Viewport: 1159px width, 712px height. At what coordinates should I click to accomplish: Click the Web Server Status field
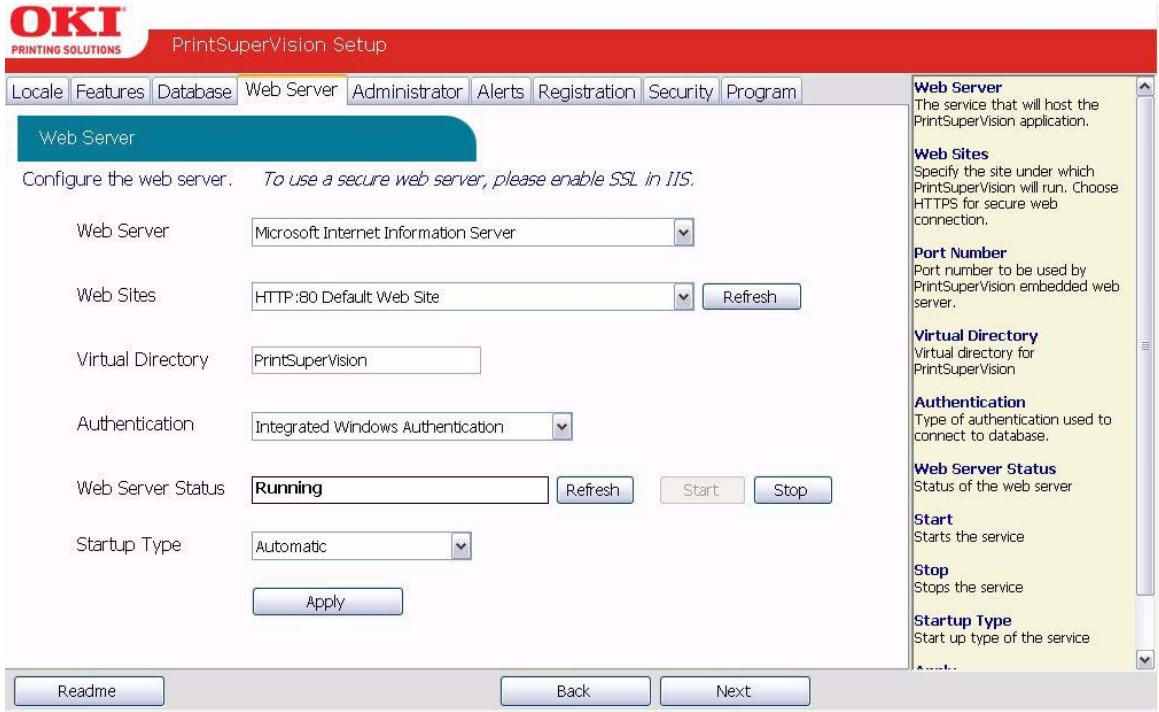(x=400, y=489)
